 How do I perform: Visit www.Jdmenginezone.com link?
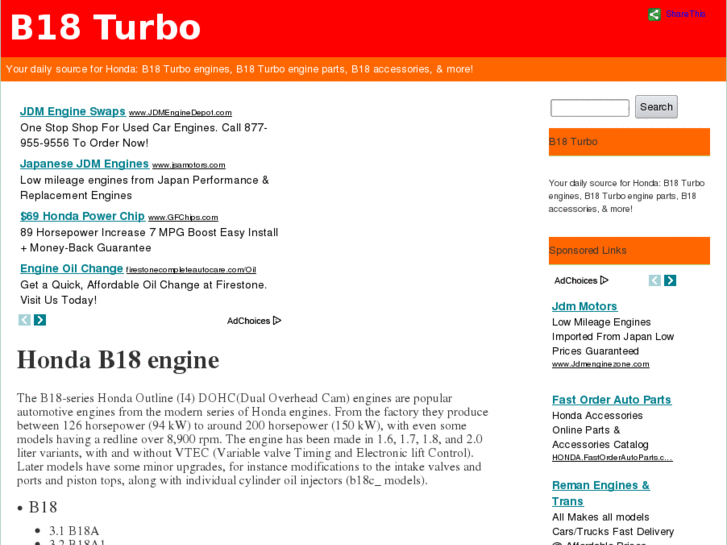point(600,365)
